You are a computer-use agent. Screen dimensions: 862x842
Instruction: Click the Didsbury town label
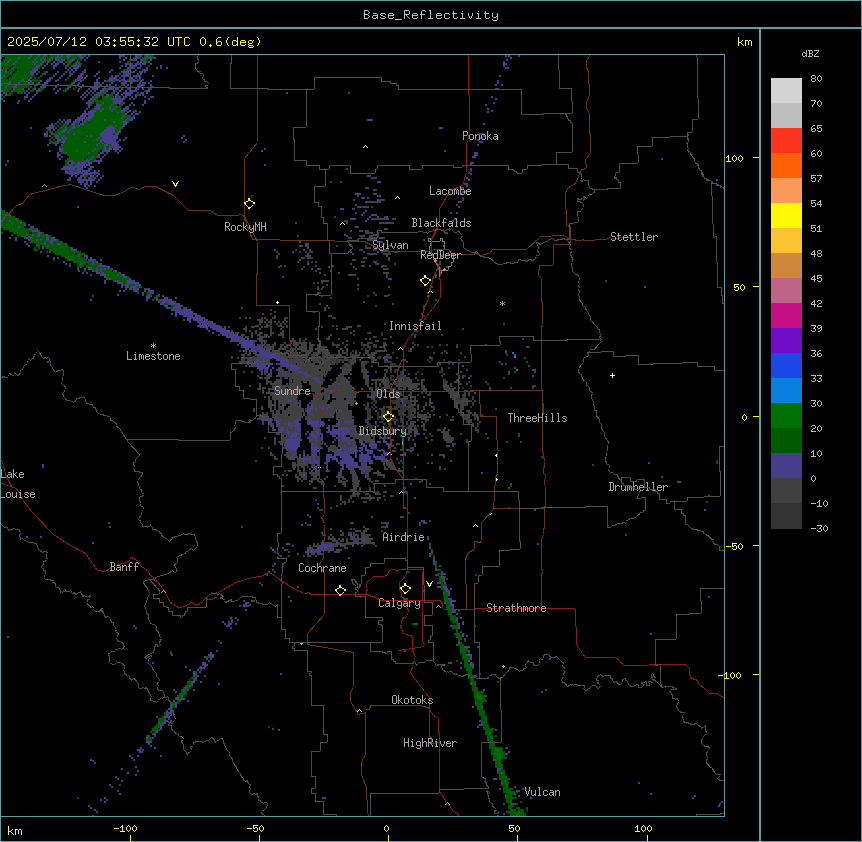click(383, 431)
